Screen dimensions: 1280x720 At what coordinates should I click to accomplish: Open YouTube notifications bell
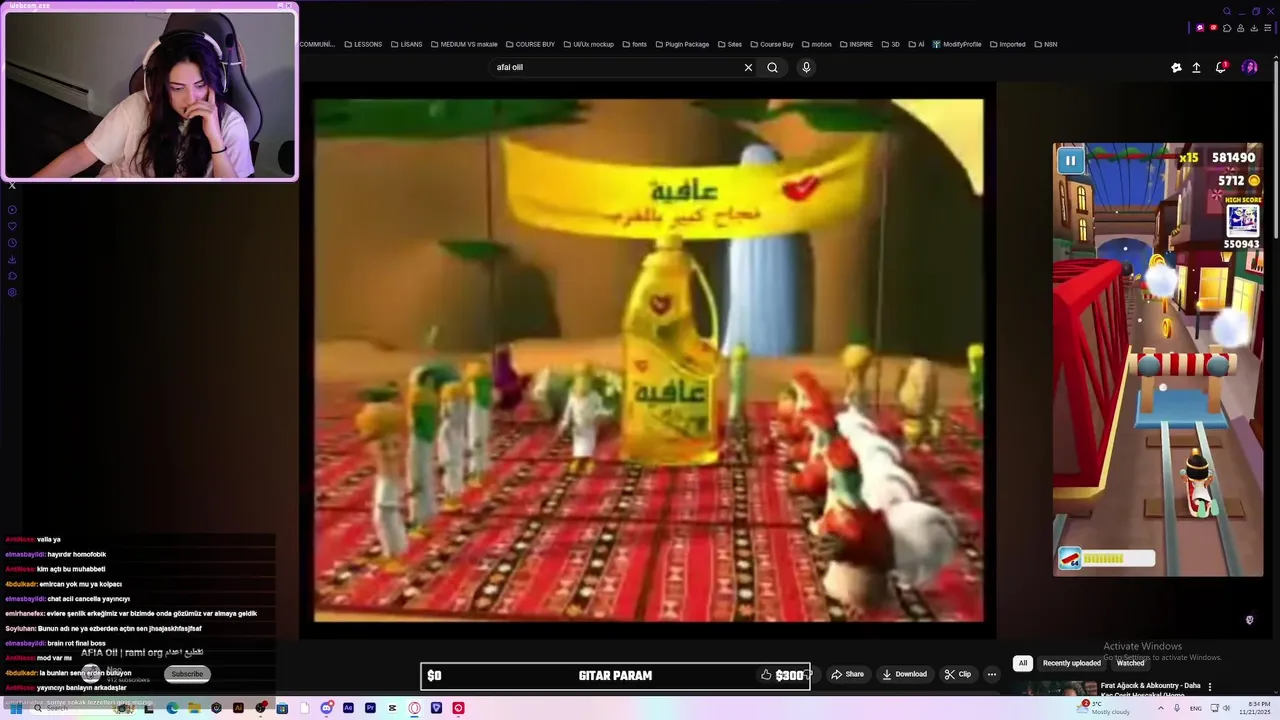tap(1221, 67)
